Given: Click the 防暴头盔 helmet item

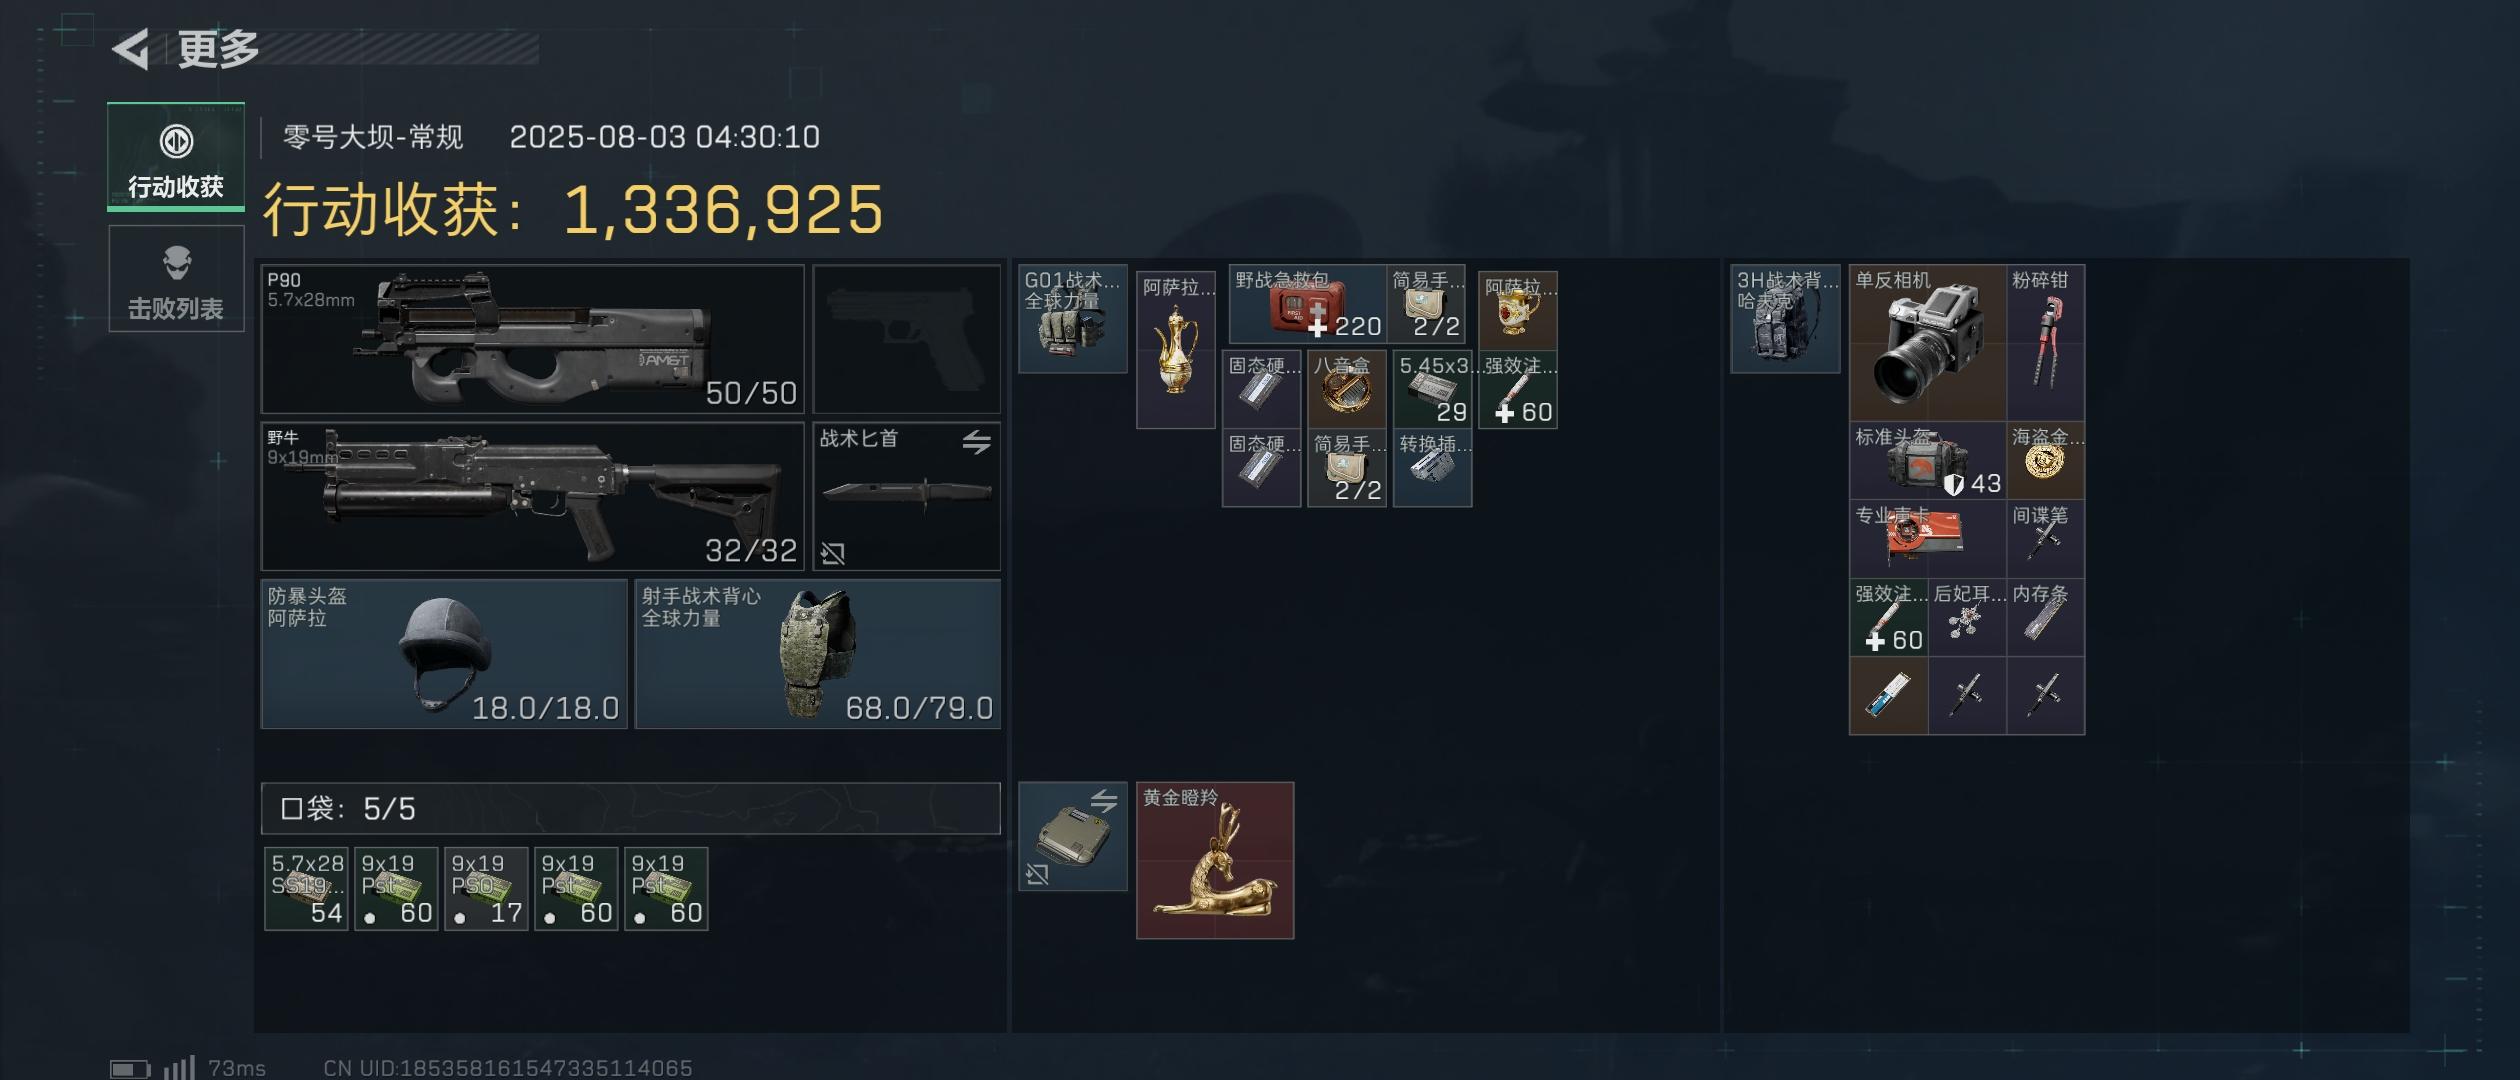Looking at the screenshot, I should (445, 654).
